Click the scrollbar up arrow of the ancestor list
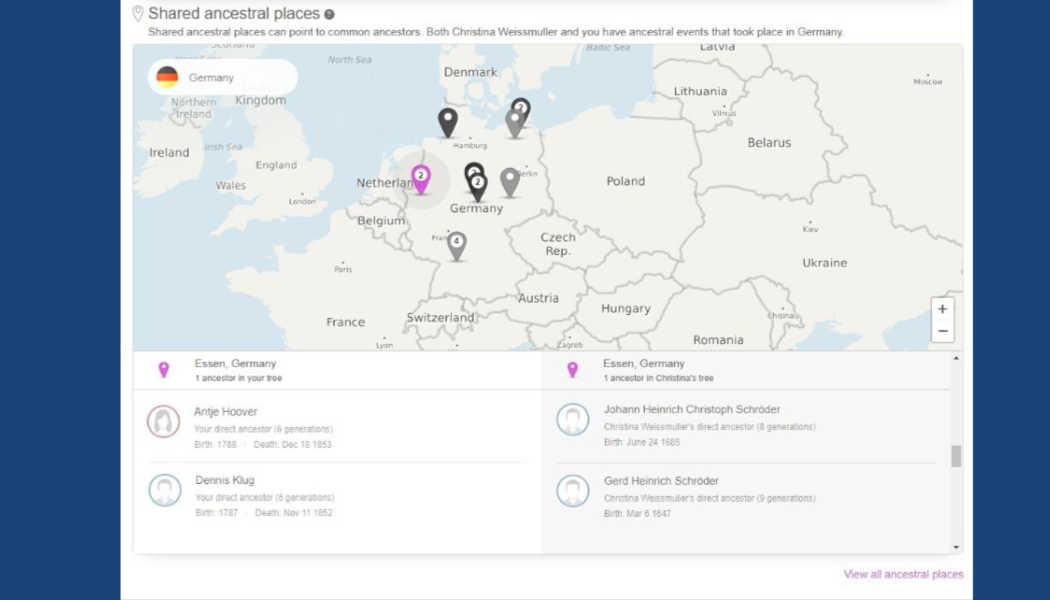 (x=956, y=359)
